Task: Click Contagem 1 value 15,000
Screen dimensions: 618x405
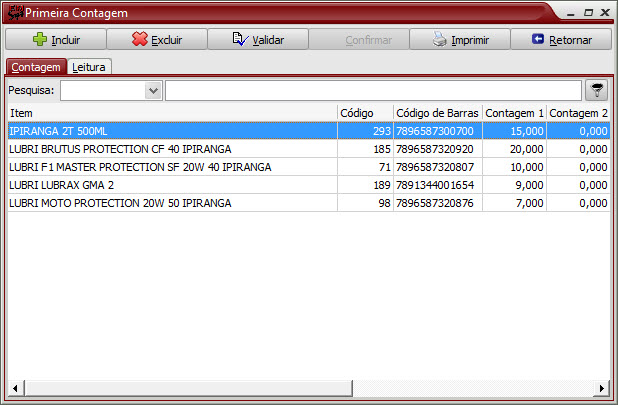Action: pos(514,131)
